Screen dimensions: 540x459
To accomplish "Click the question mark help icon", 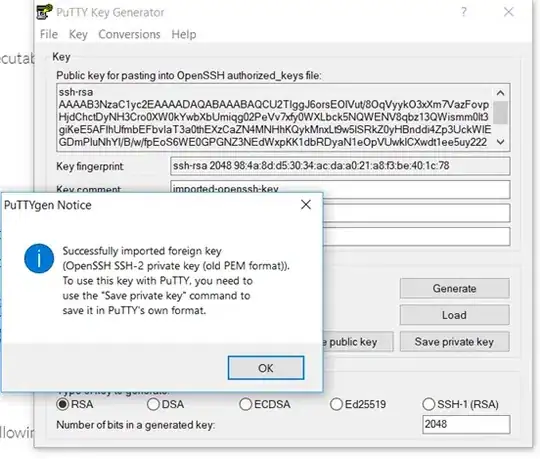I will [x=464, y=12].
